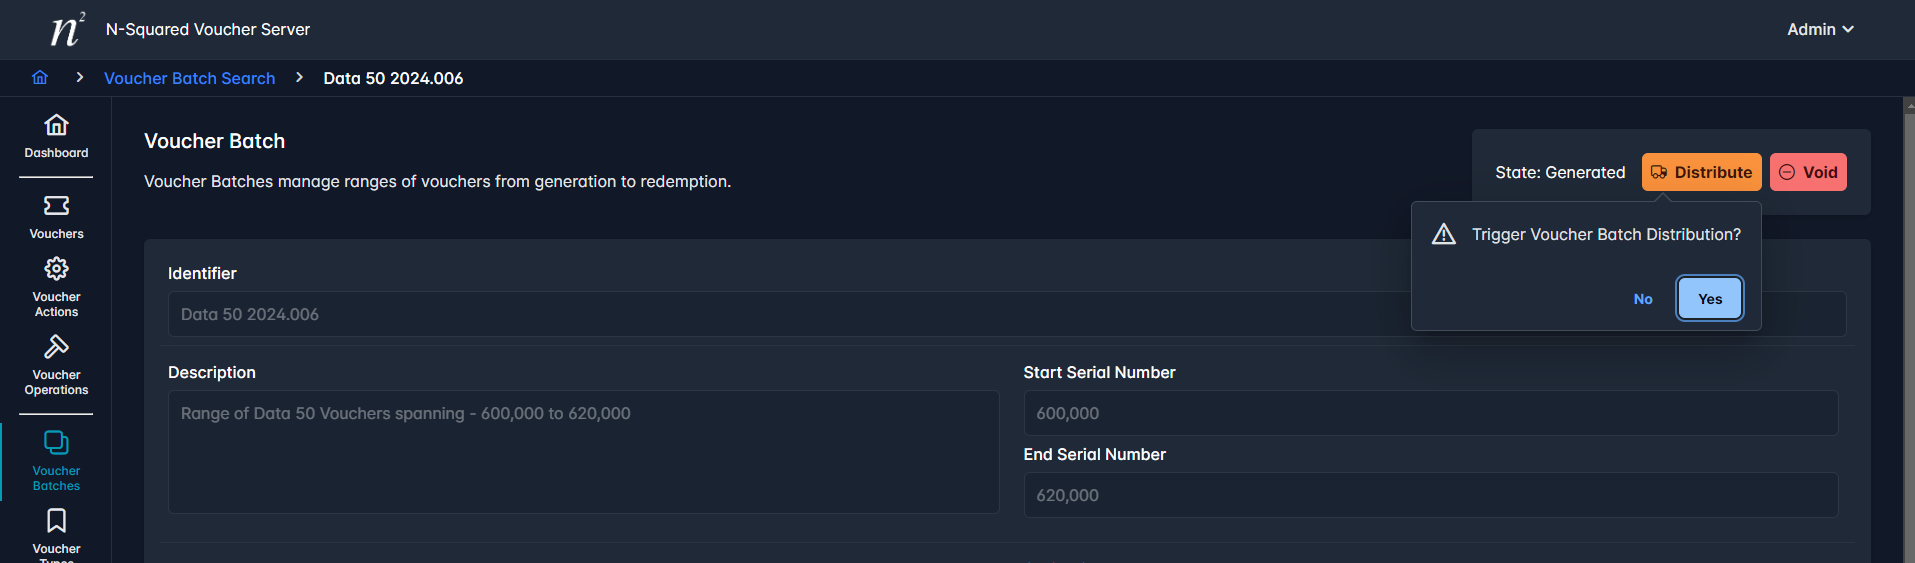The image size is (1915, 563).
Task: Click the End Serial Number field
Action: point(1431,495)
